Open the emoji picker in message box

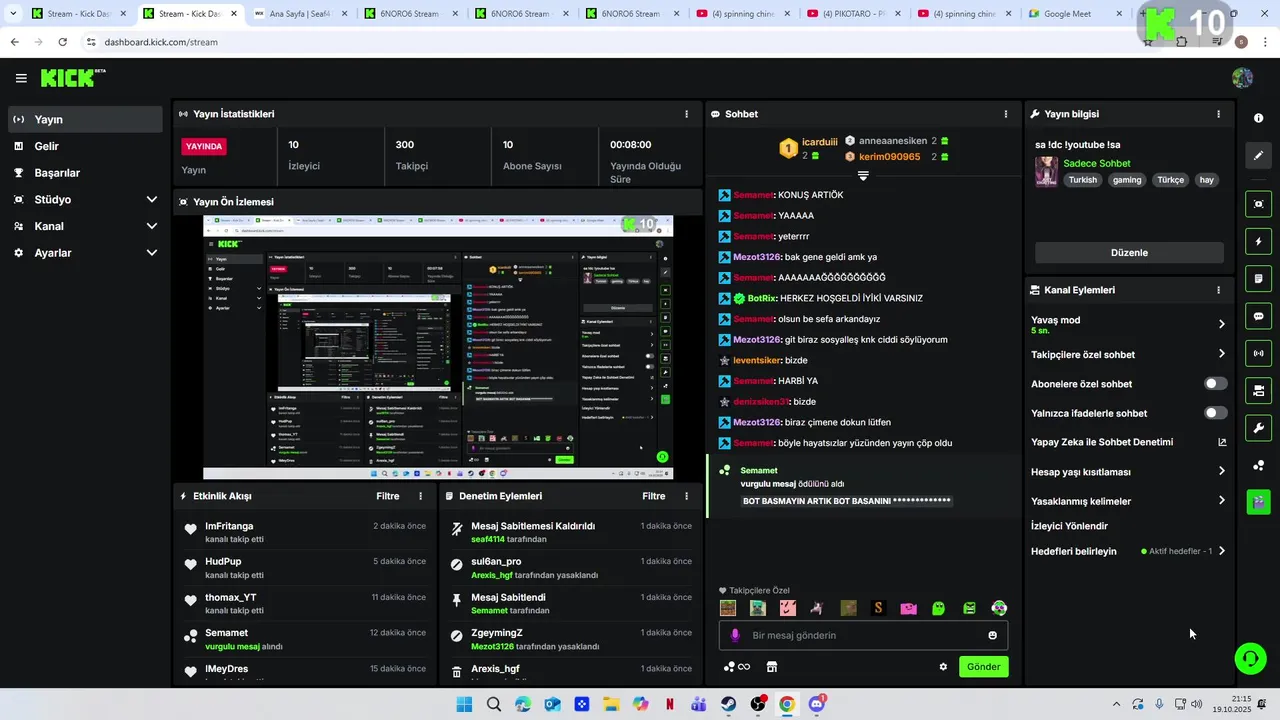click(992, 635)
